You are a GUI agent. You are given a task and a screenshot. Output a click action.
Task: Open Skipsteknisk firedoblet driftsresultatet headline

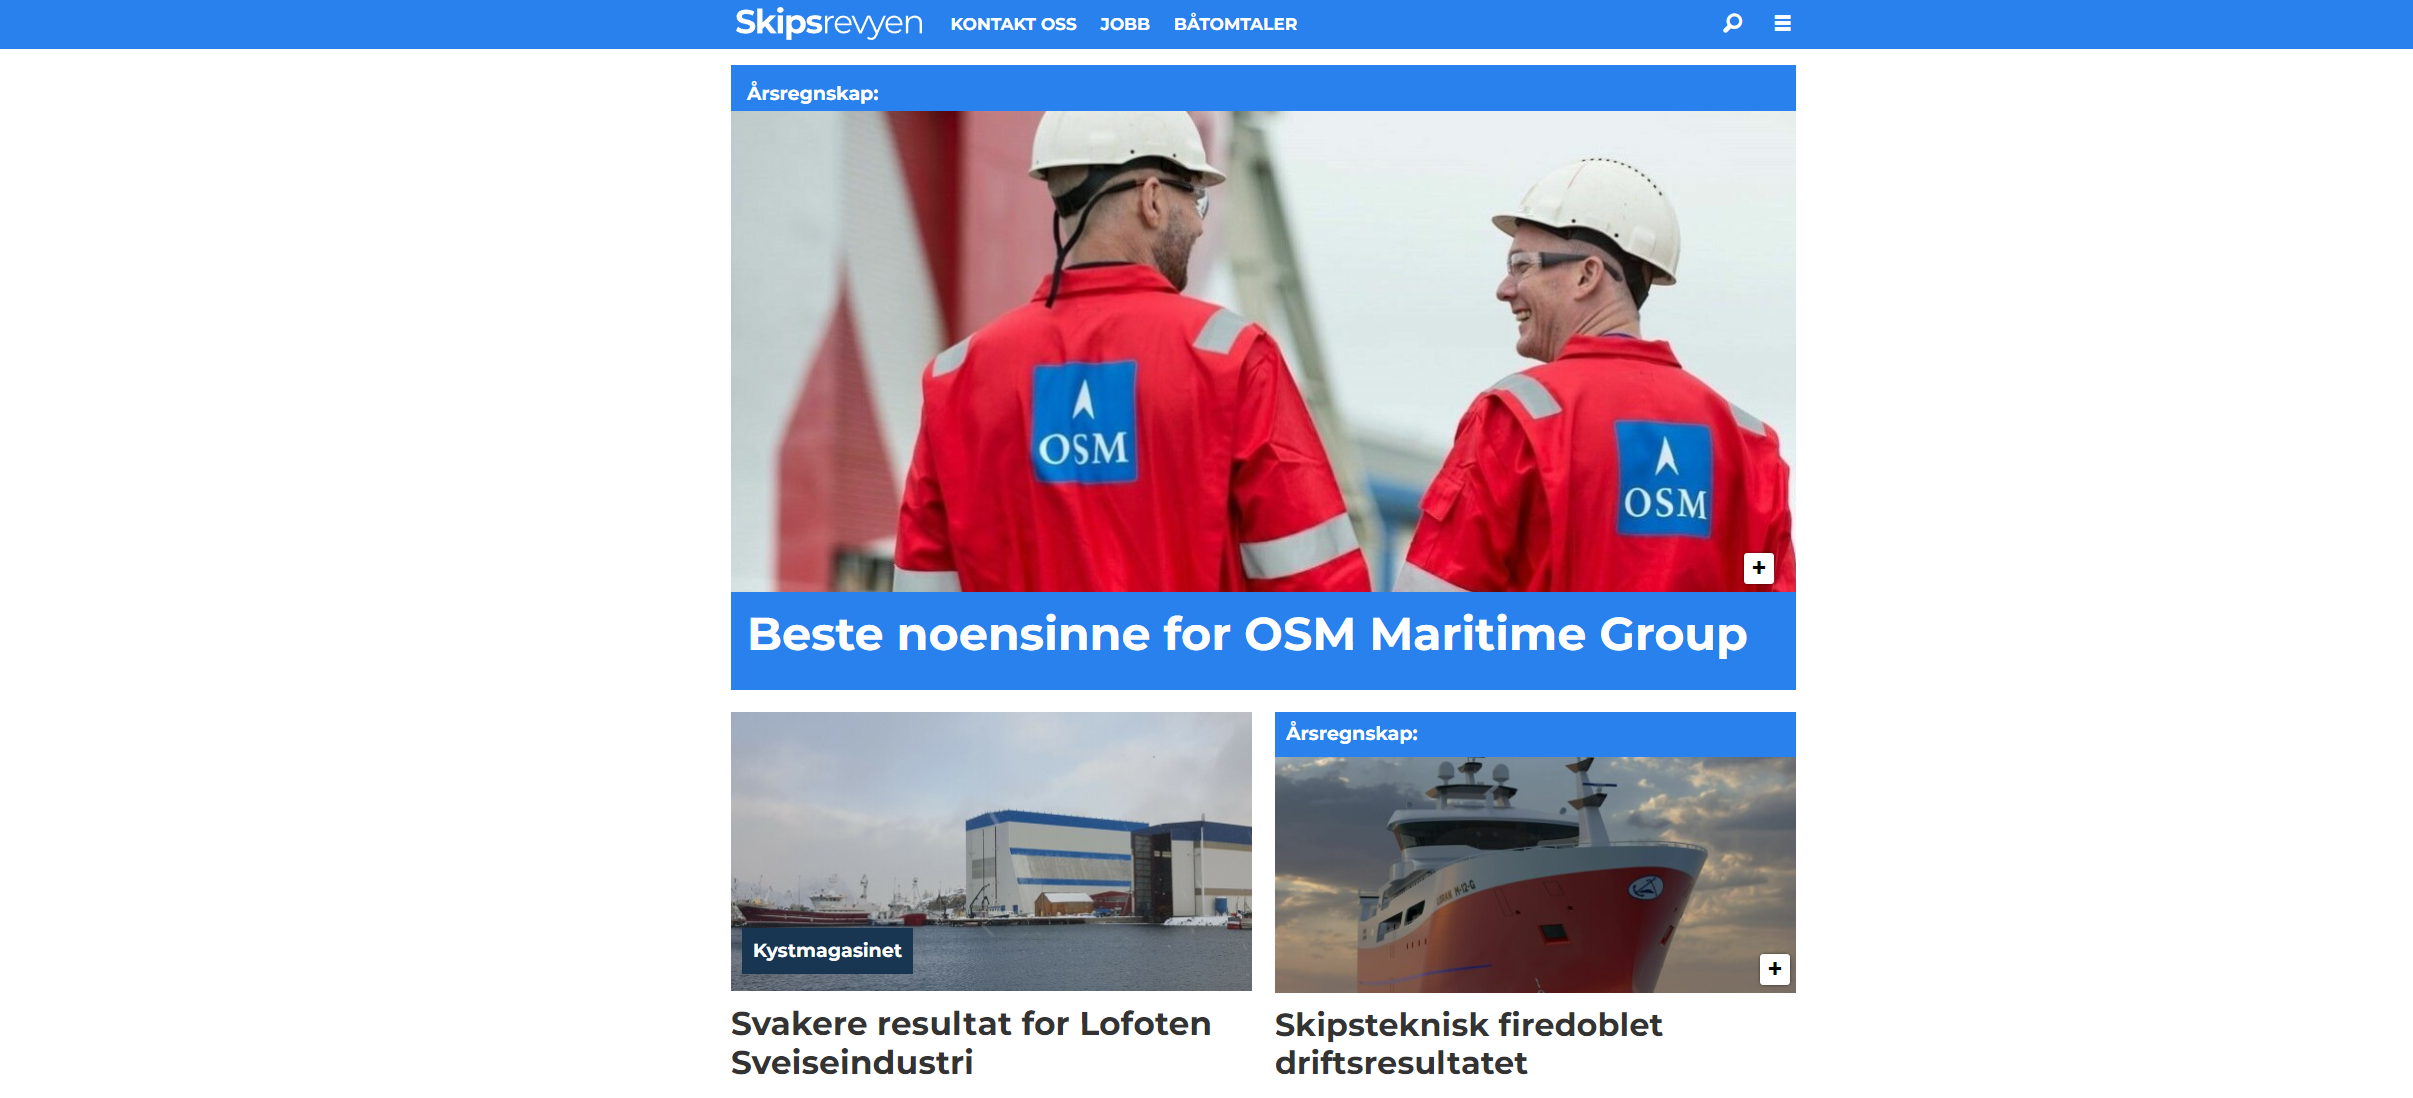[1468, 1043]
